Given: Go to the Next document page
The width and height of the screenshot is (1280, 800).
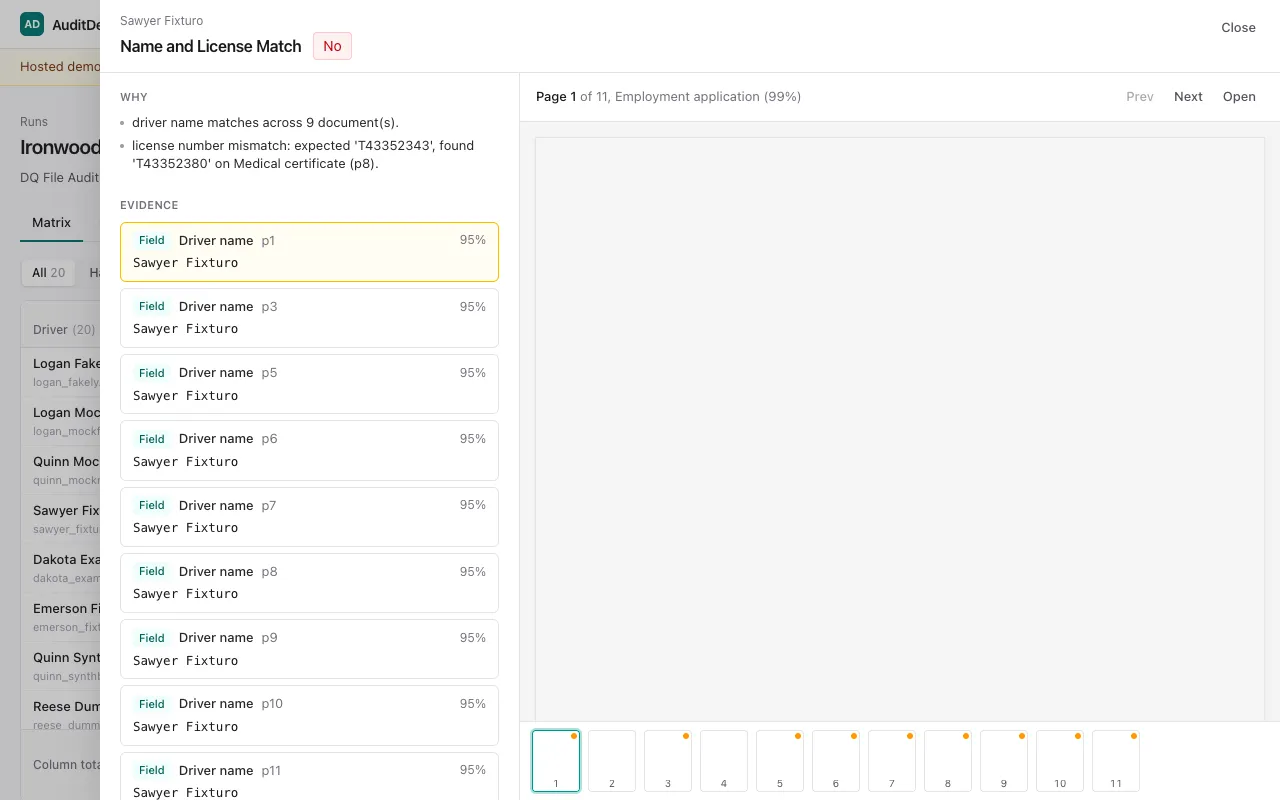Looking at the screenshot, I should click(x=1188, y=97).
